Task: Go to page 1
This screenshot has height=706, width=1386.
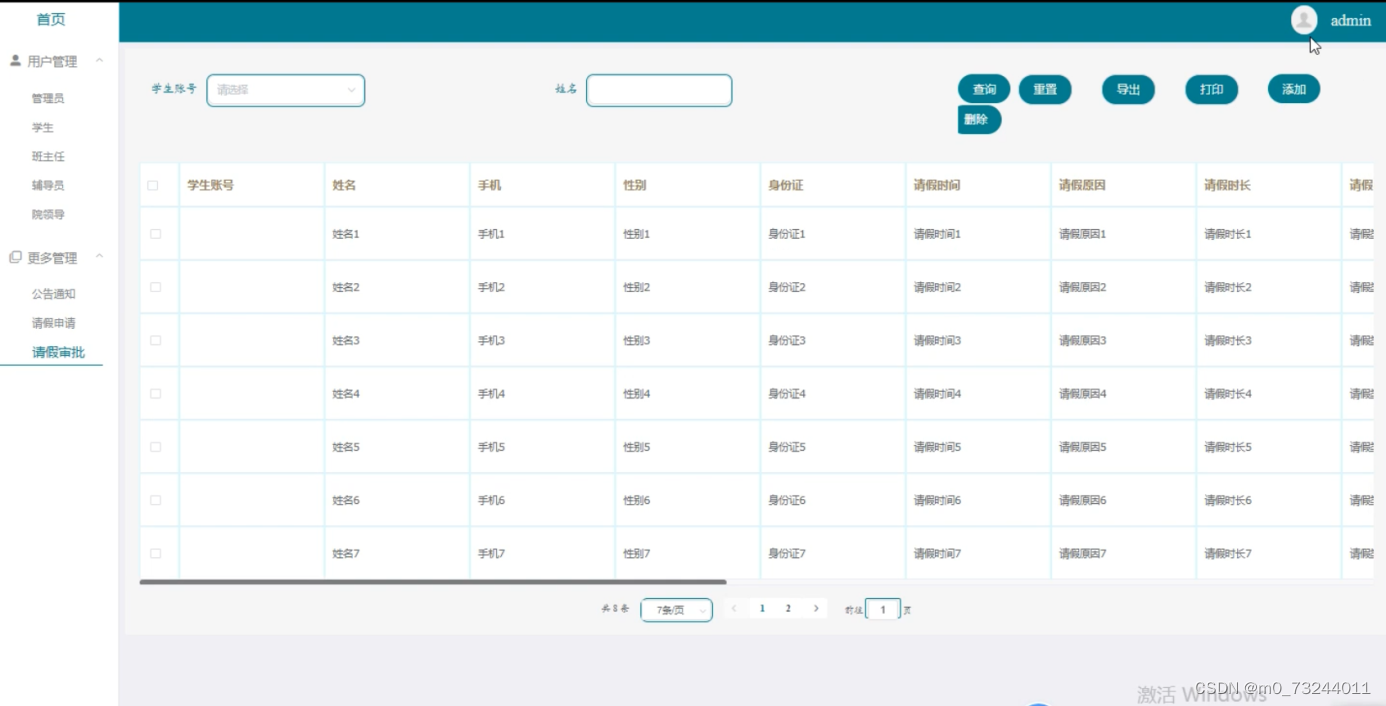Action: (762, 608)
